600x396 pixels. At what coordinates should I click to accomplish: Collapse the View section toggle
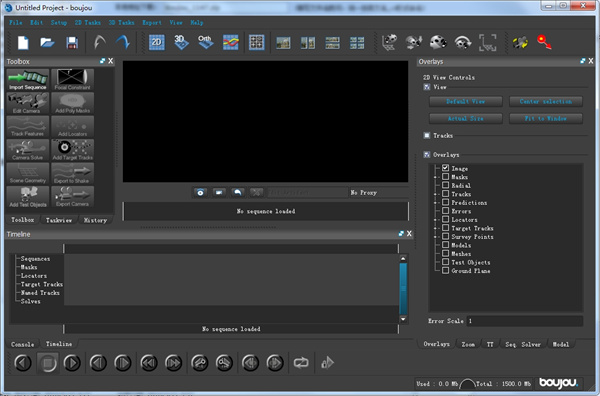point(427,87)
